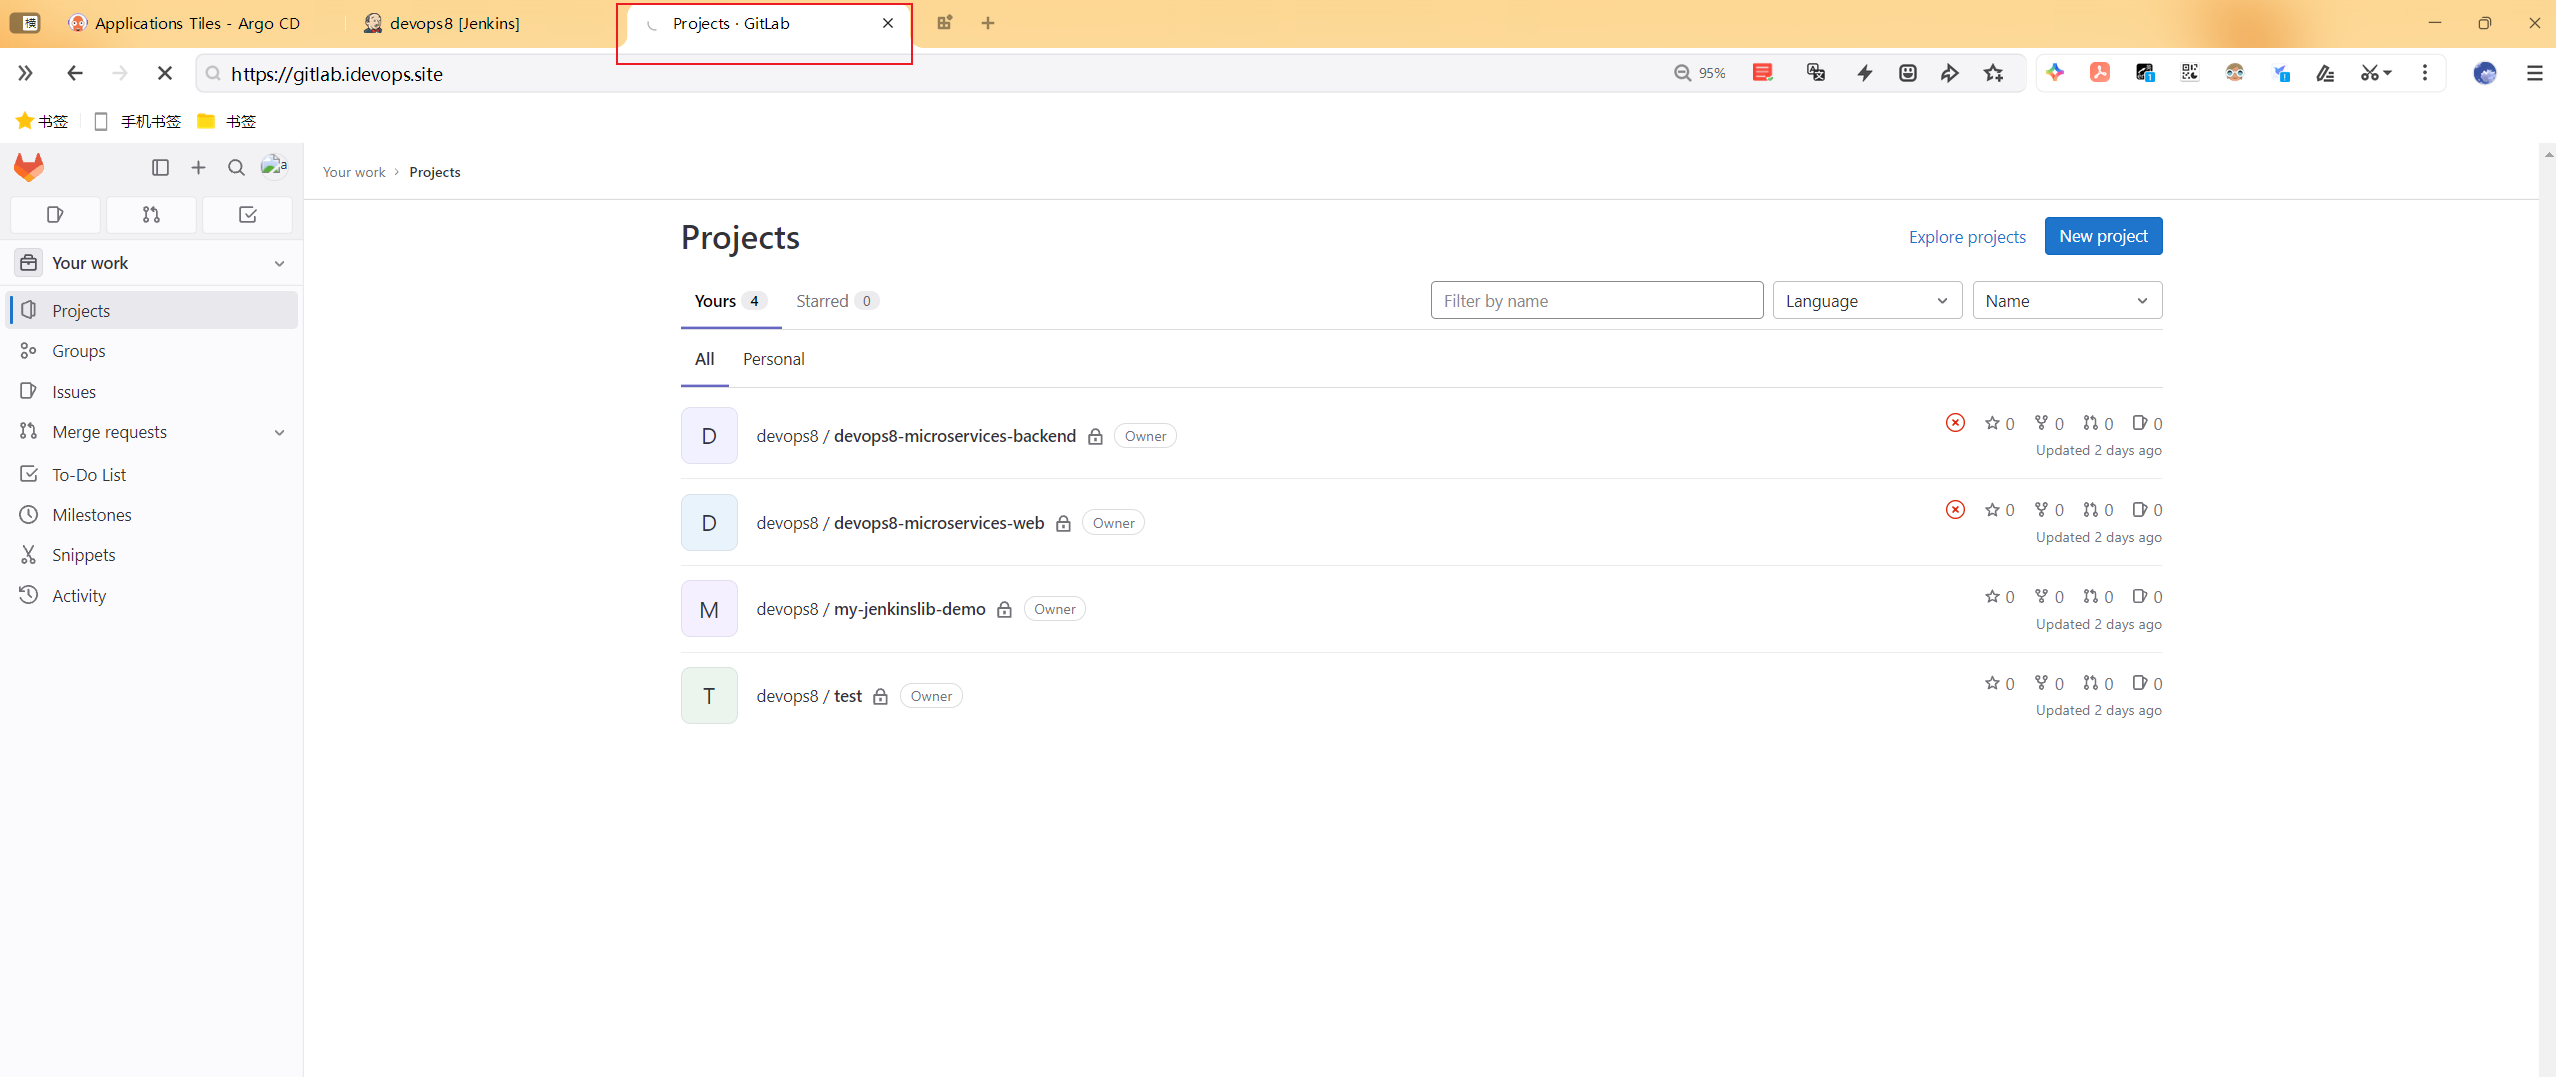The image size is (2556, 1077).
Task: Expand Merge requests submenu chevron
Action: pos(279,432)
